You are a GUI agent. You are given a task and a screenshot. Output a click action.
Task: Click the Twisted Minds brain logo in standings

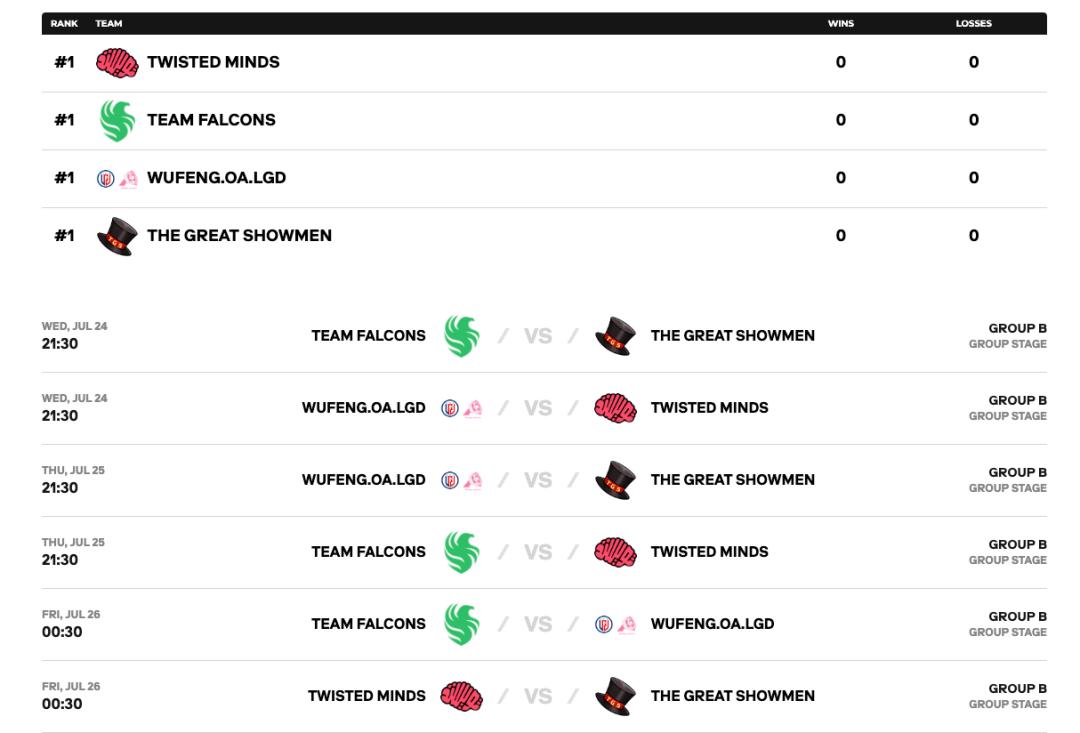tap(116, 63)
